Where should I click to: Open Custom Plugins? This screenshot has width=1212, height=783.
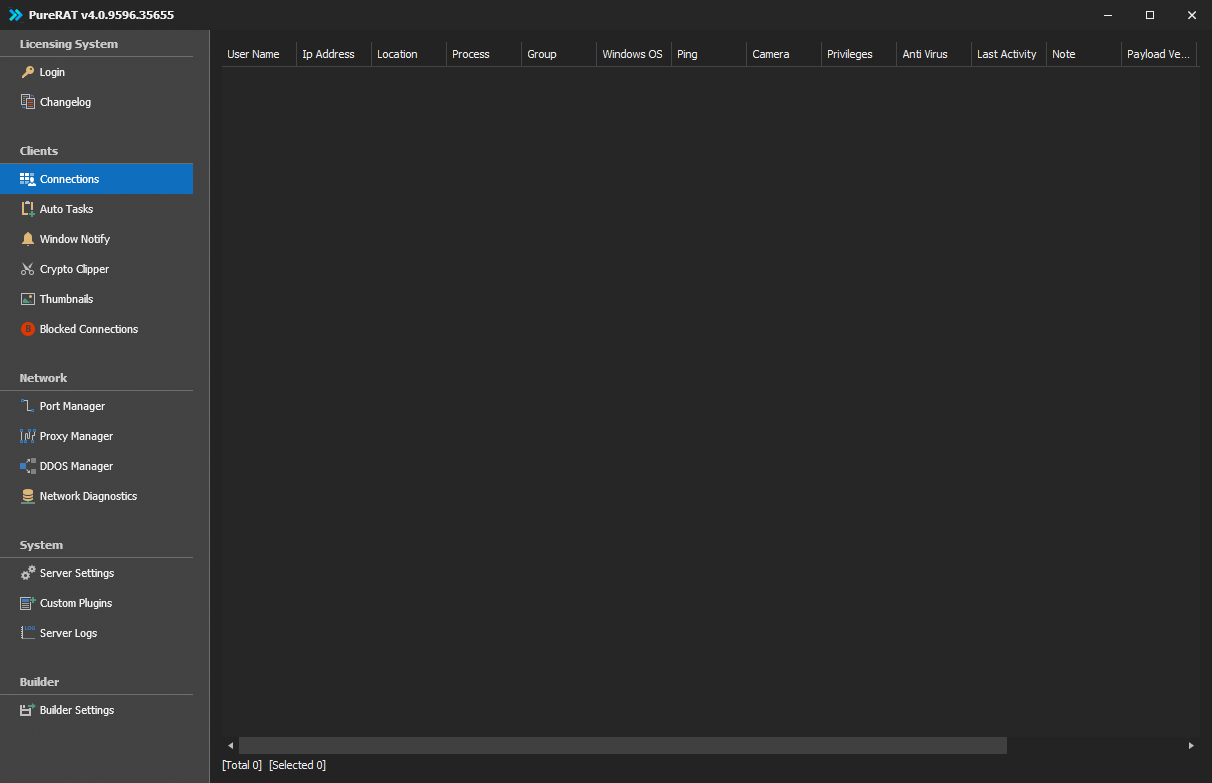[x=96, y=603]
